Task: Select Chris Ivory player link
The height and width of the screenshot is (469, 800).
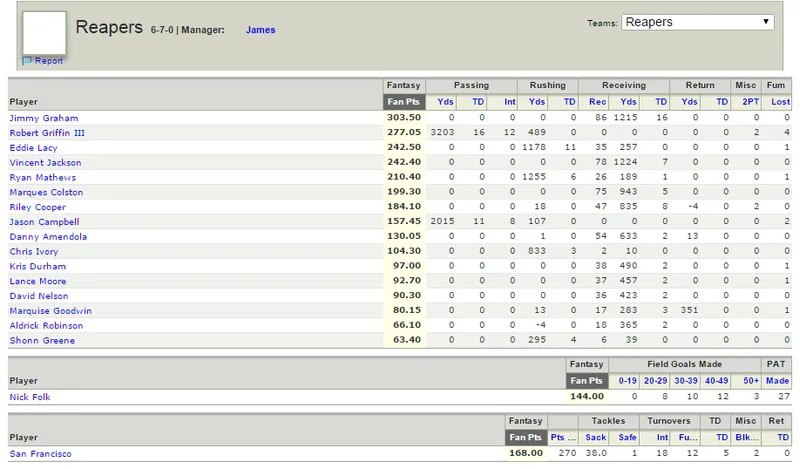Action: coord(34,251)
